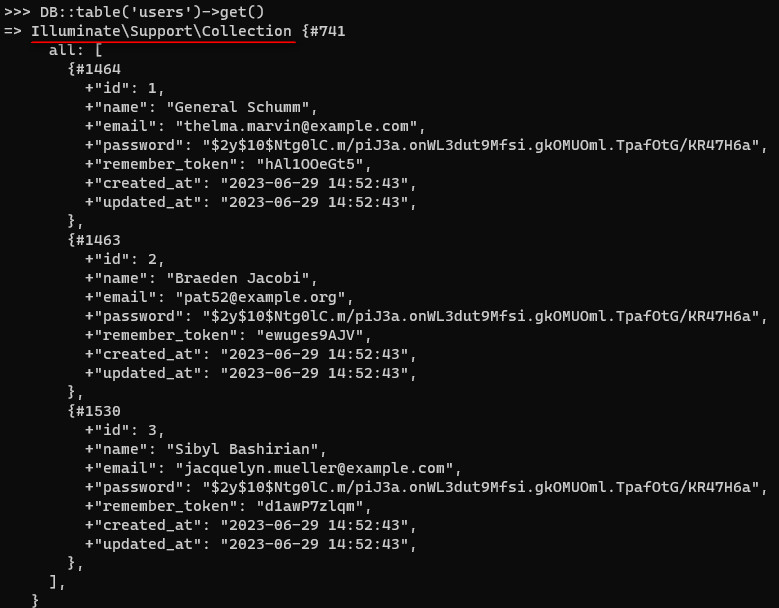Click the remember_token value ewuges9AJV

click(310, 335)
